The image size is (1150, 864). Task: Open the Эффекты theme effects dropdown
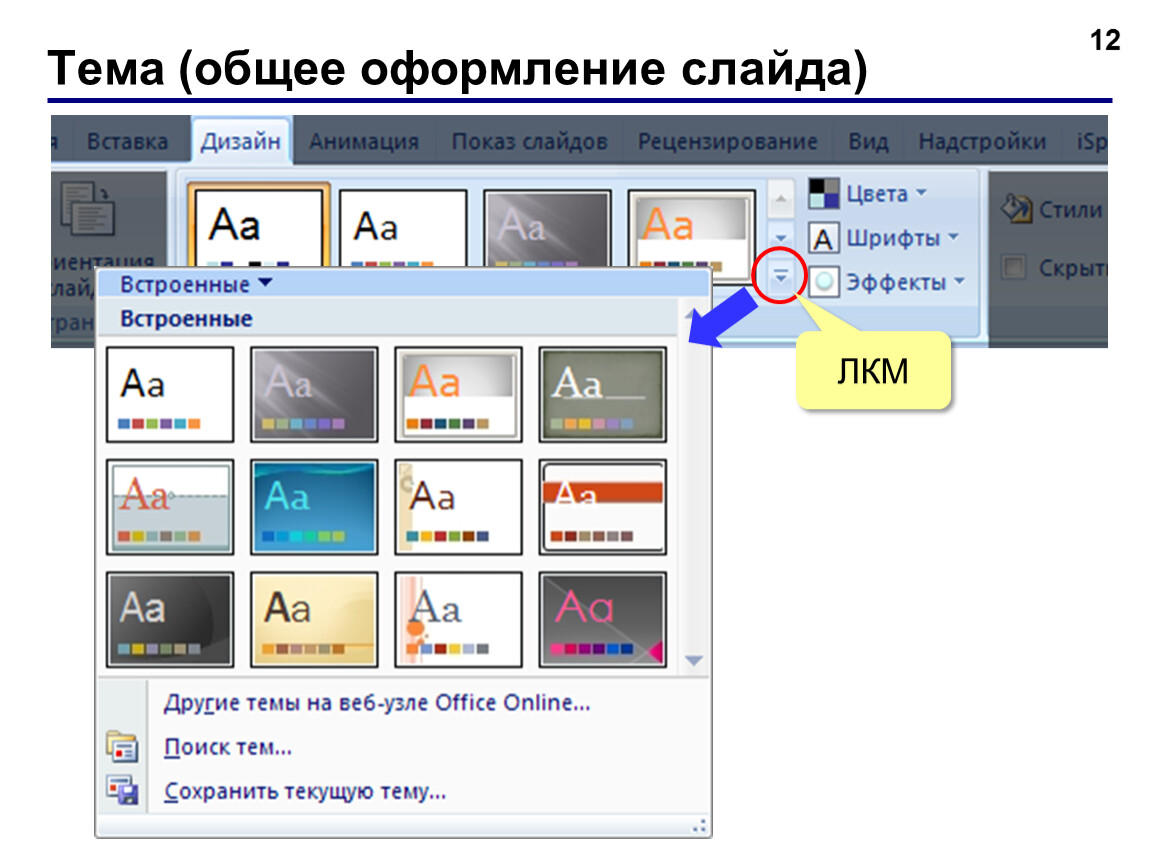tap(887, 282)
